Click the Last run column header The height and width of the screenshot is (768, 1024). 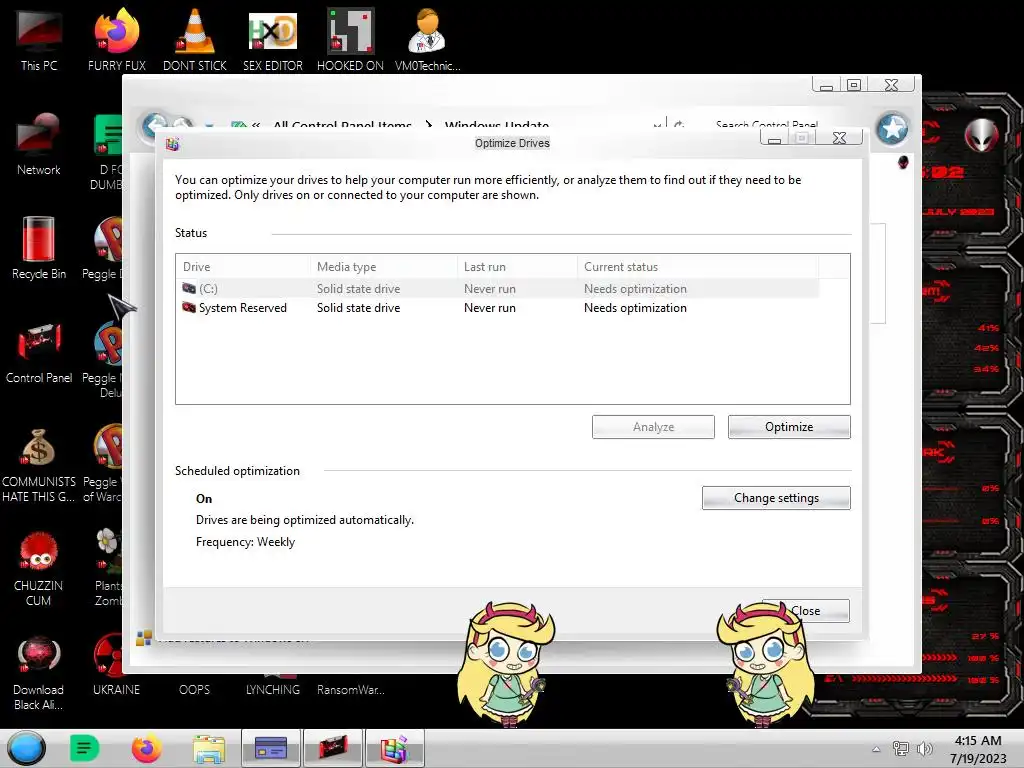[517, 266]
